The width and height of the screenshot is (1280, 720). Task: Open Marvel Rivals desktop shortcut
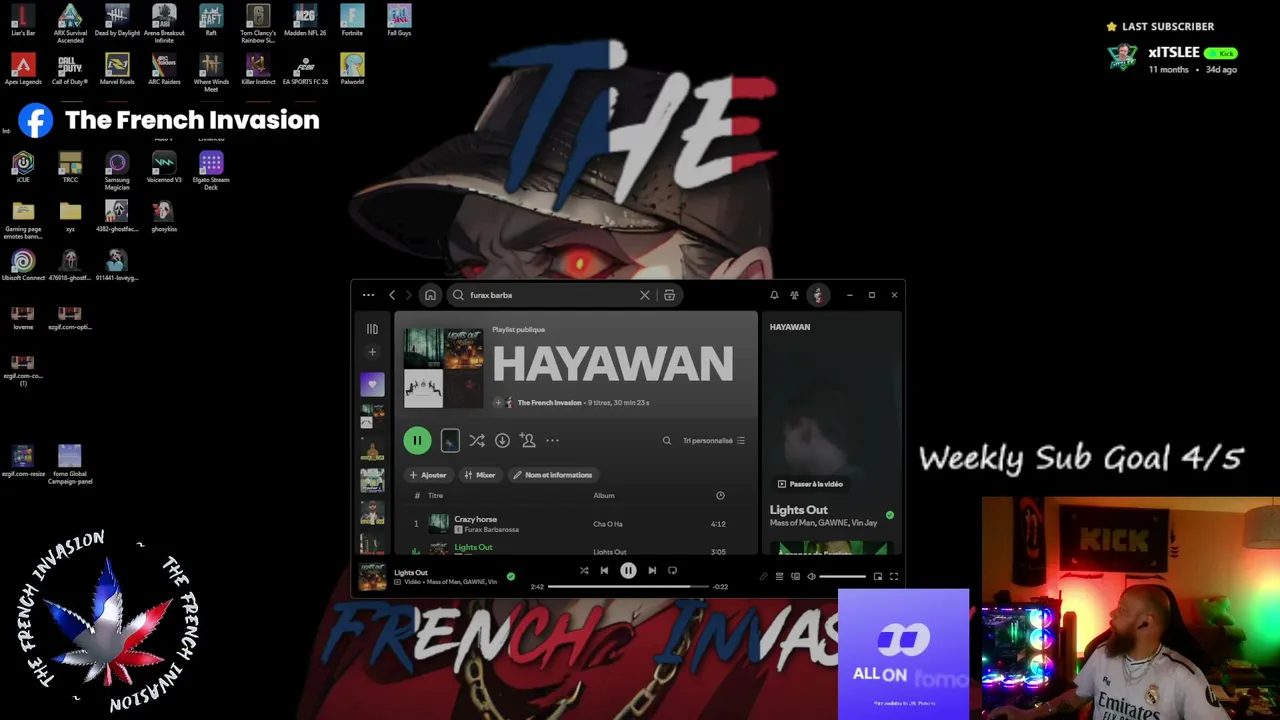[117, 69]
